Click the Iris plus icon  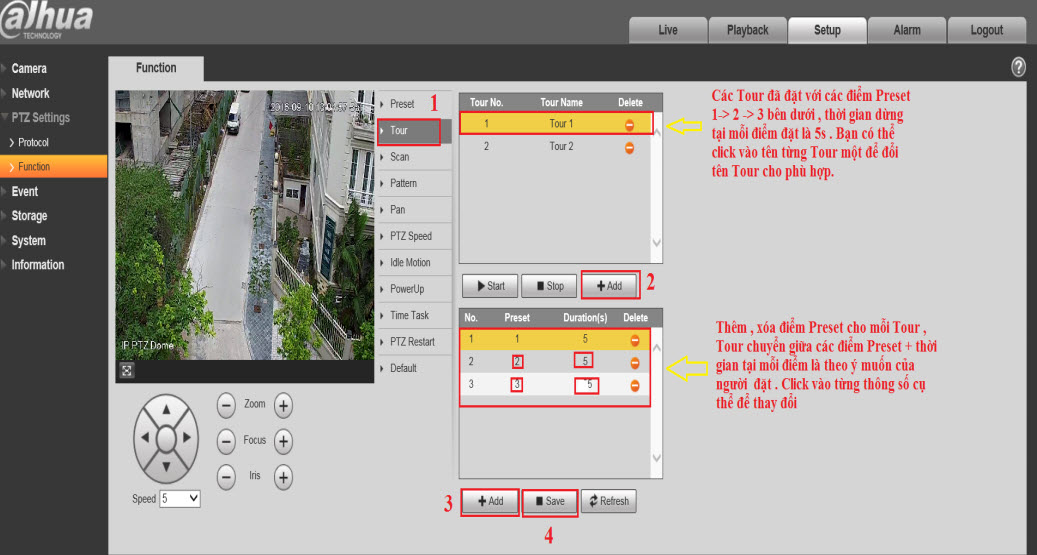283,477
